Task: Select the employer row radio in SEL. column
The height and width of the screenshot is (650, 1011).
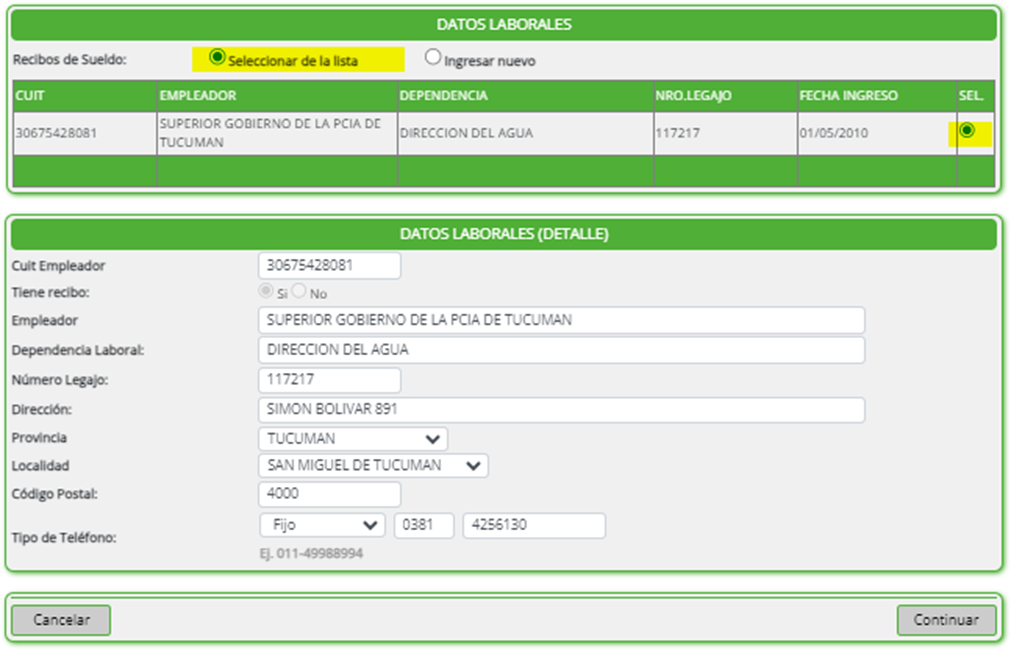Action: (x=967, y=131)
